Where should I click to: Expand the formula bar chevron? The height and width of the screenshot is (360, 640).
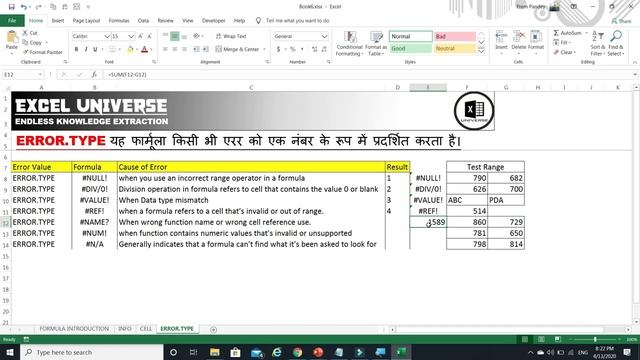[x=635, y=75]
